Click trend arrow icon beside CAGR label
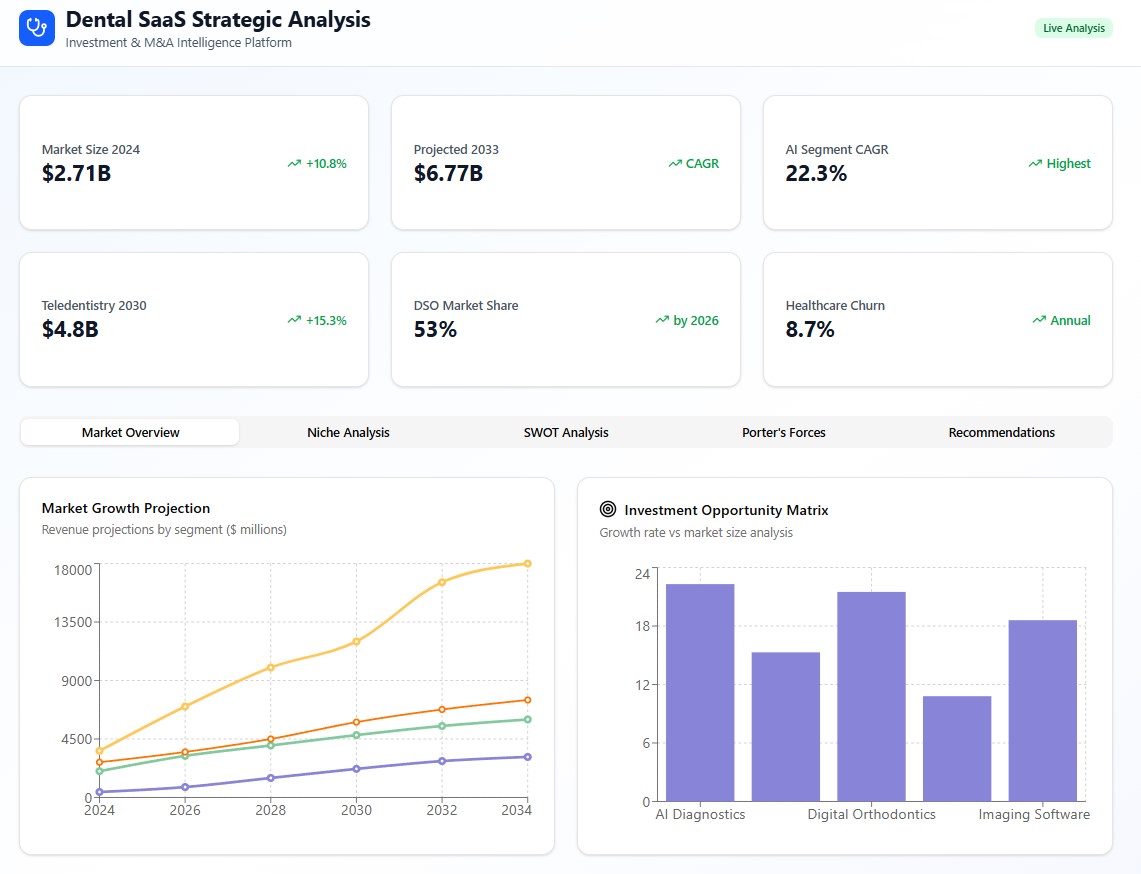Image resolution: width=1141 pixels, height=874 pixels. pyautogui.click(x=675, y=164)
